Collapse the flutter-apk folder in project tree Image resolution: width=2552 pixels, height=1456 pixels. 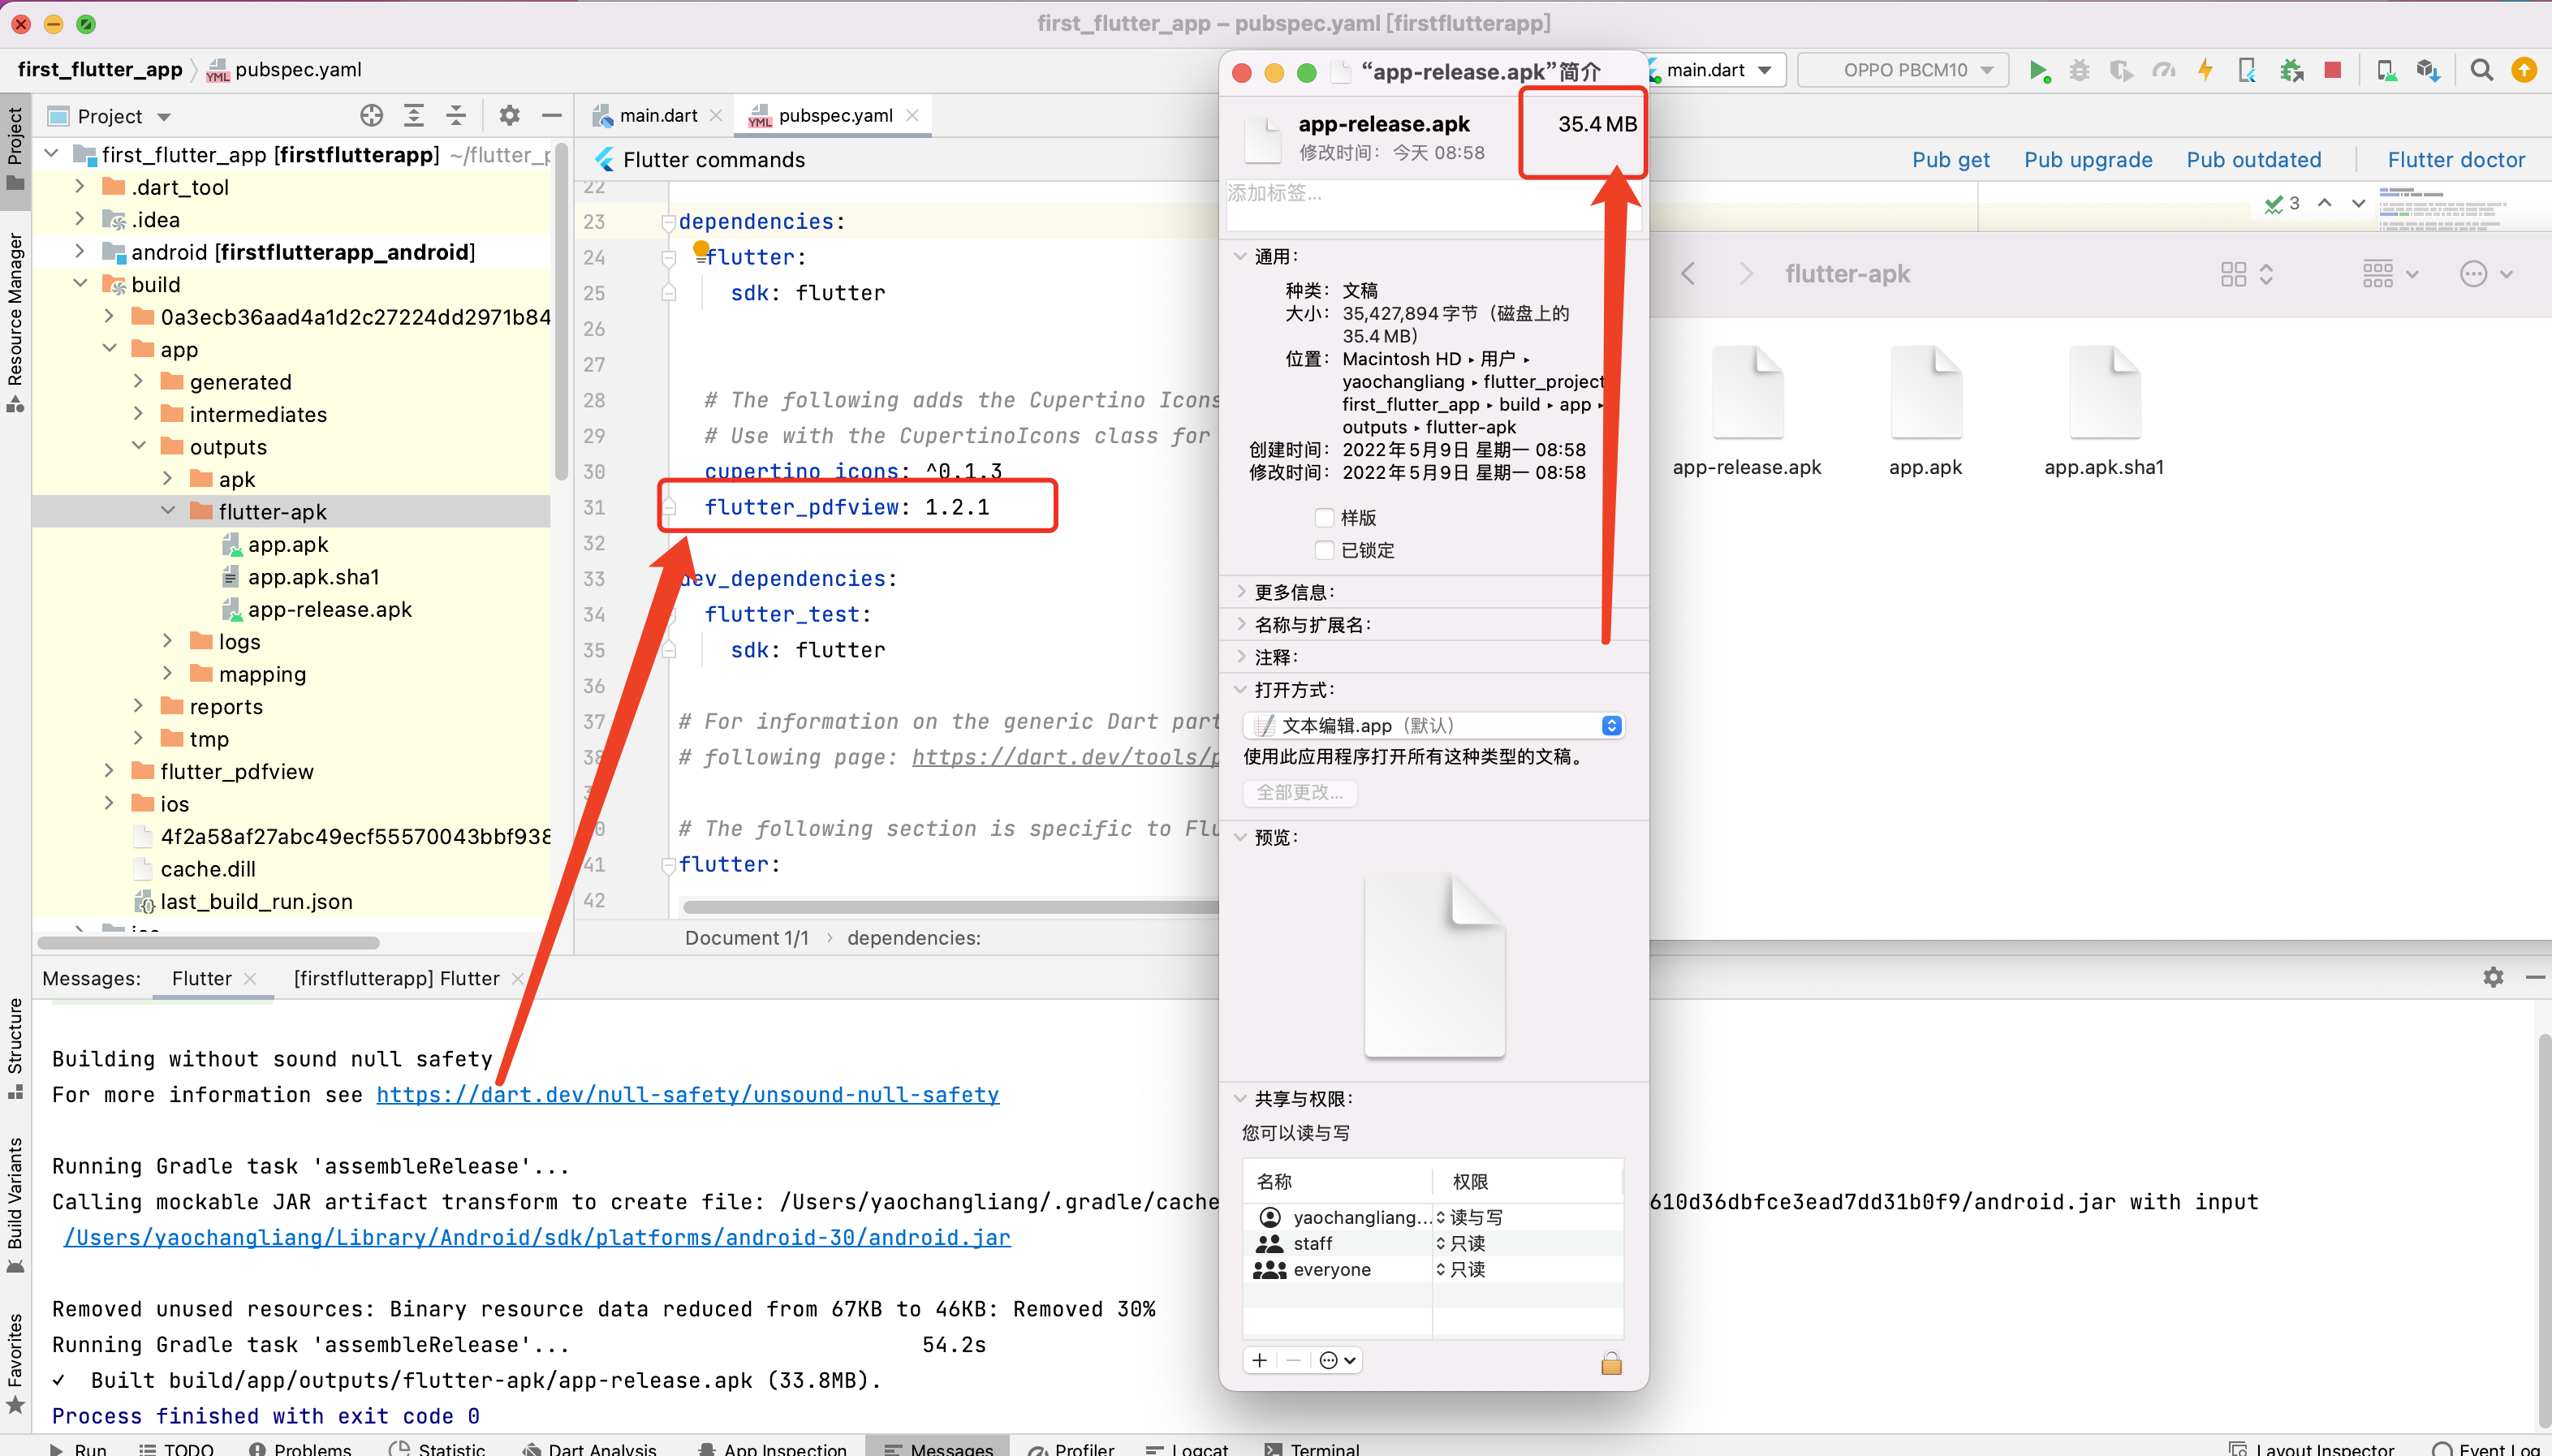[x=168, y=511]
